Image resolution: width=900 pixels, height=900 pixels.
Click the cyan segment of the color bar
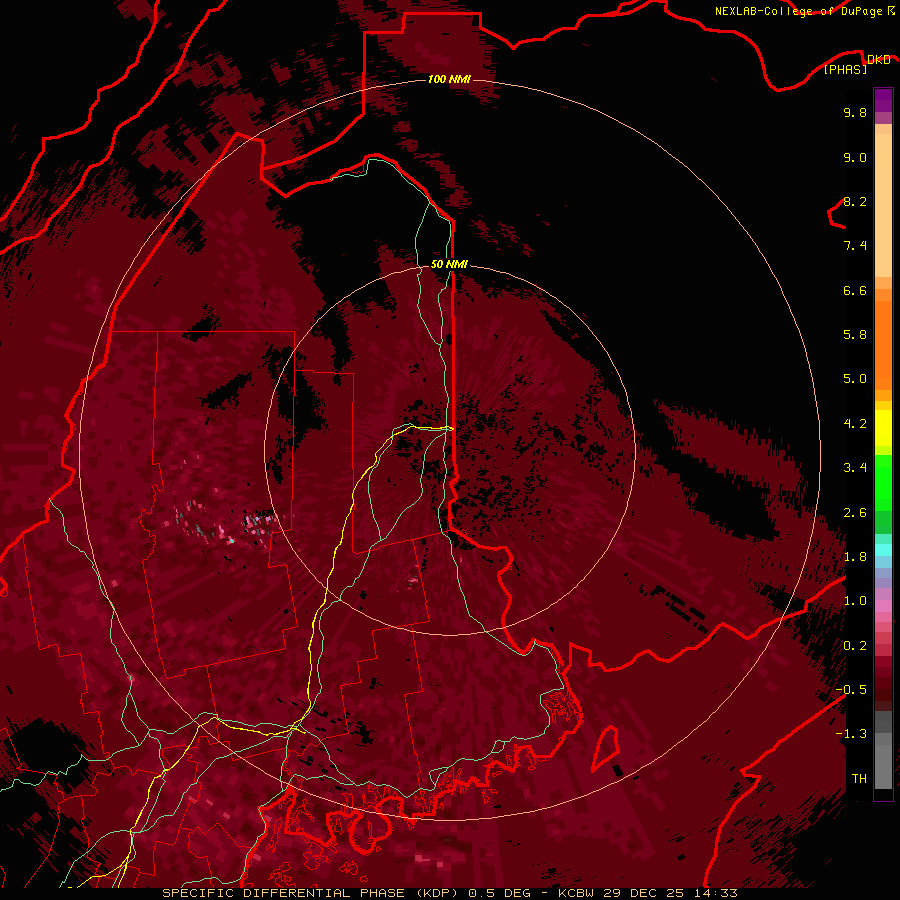point(883,550)
